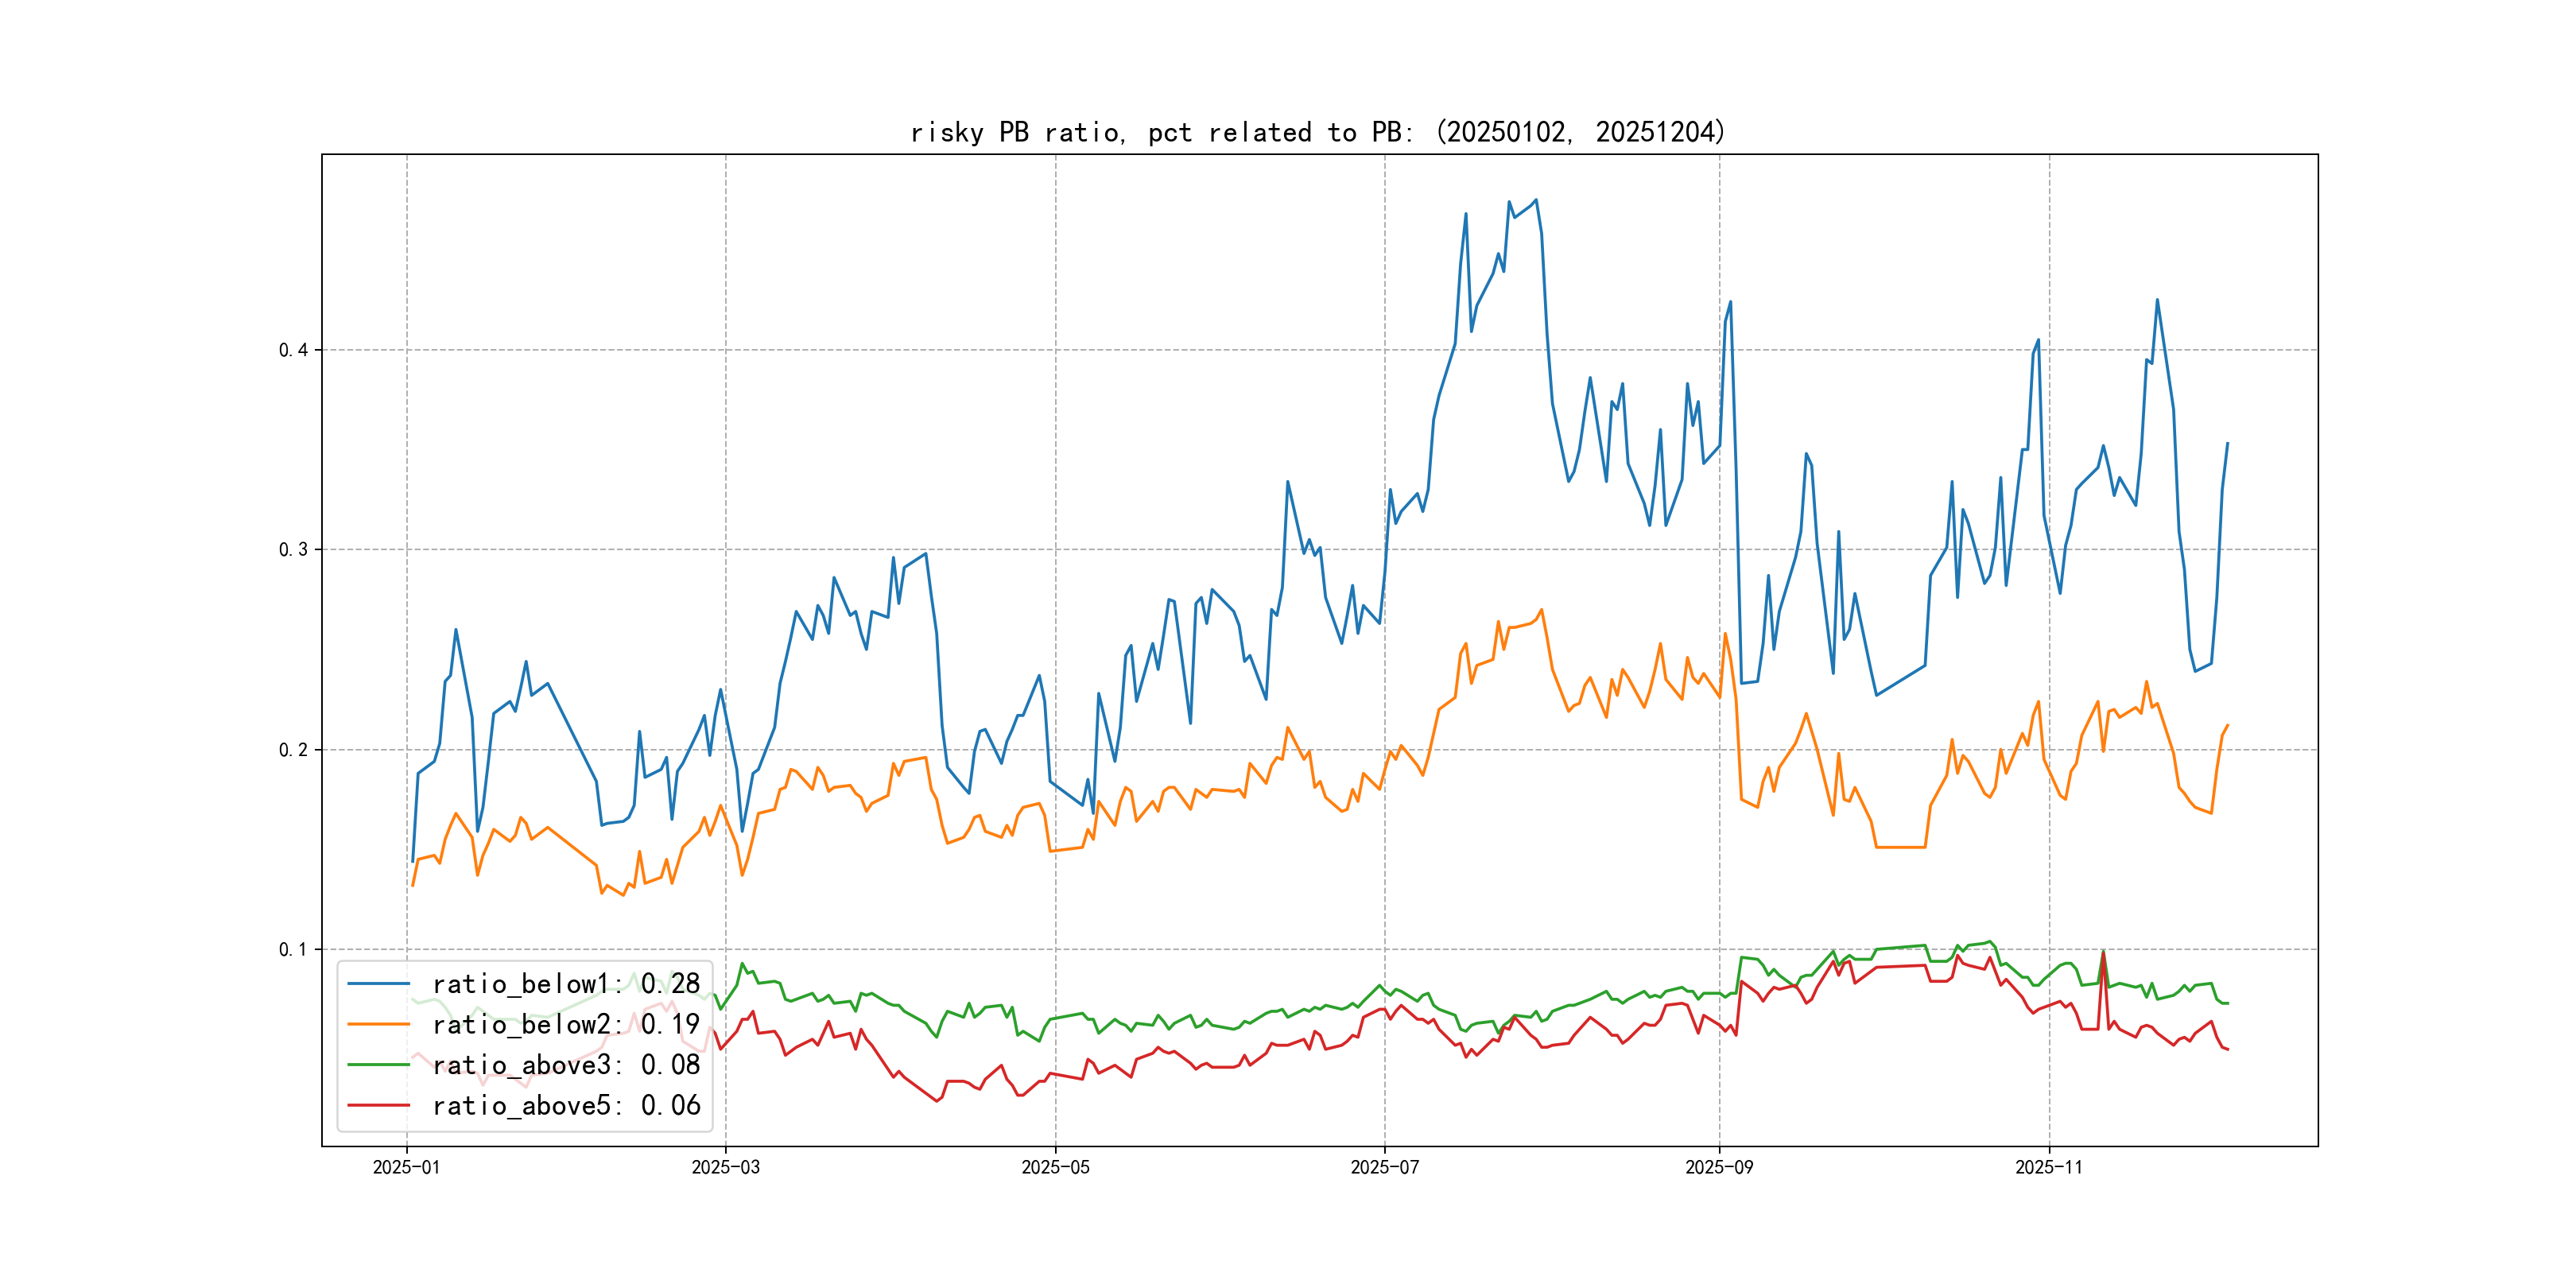Screen dimensions: 2576x1288
Task: Click the 2025-05 x-axis tick label
Action: (1055, 1167)
